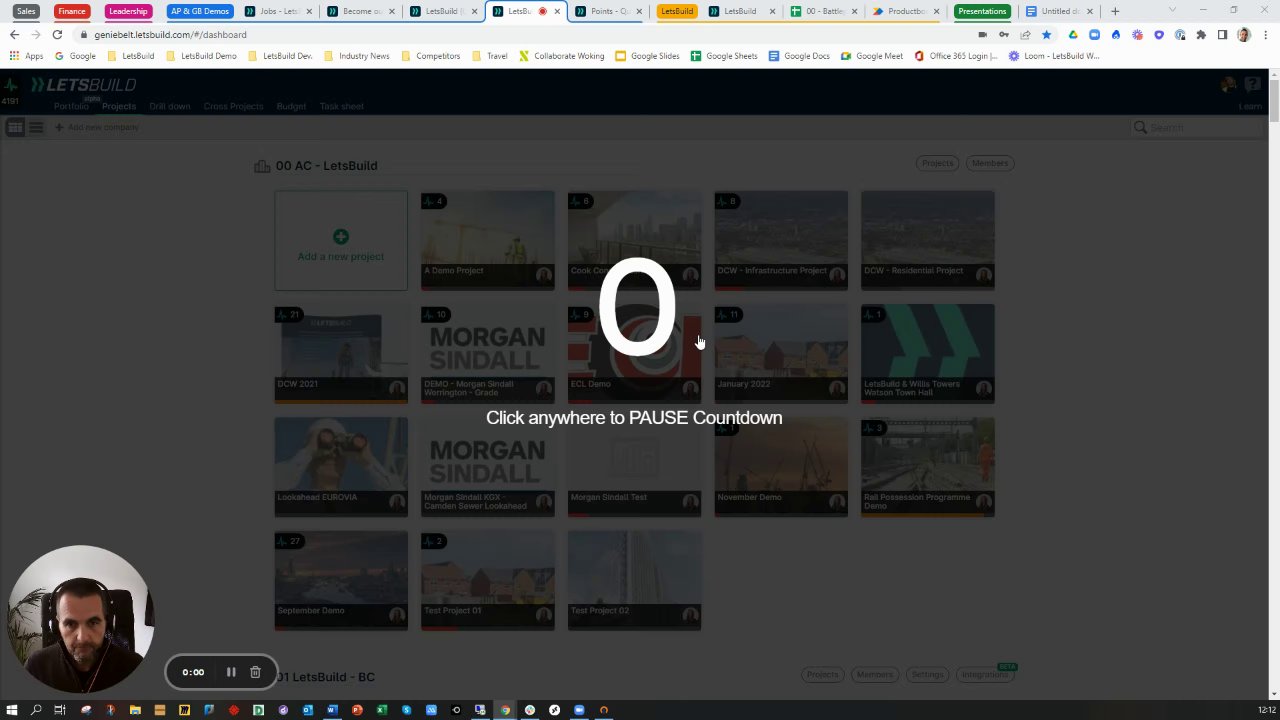This screenshot has width=1280, height=720.
Task: Switch to list view of companies
Action: point(35,127)
